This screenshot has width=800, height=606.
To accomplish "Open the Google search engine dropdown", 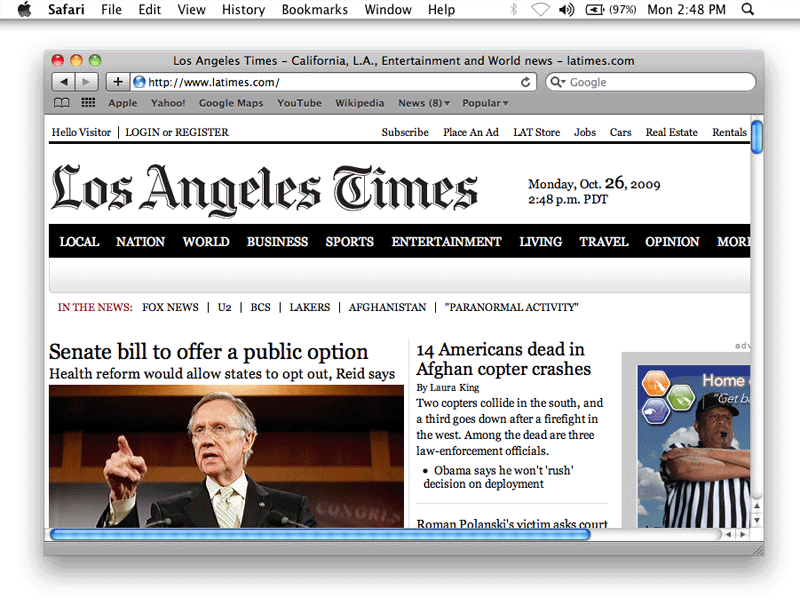I will 558,82.
